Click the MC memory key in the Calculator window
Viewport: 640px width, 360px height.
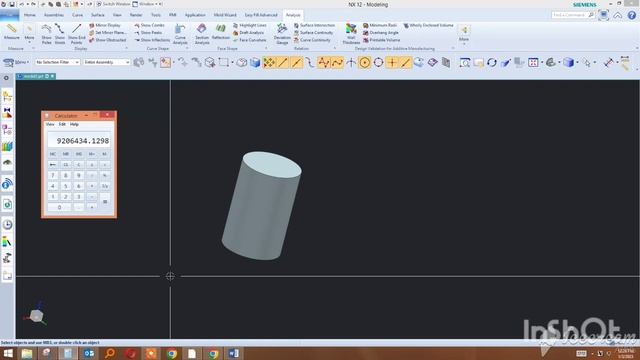[53, 154]
